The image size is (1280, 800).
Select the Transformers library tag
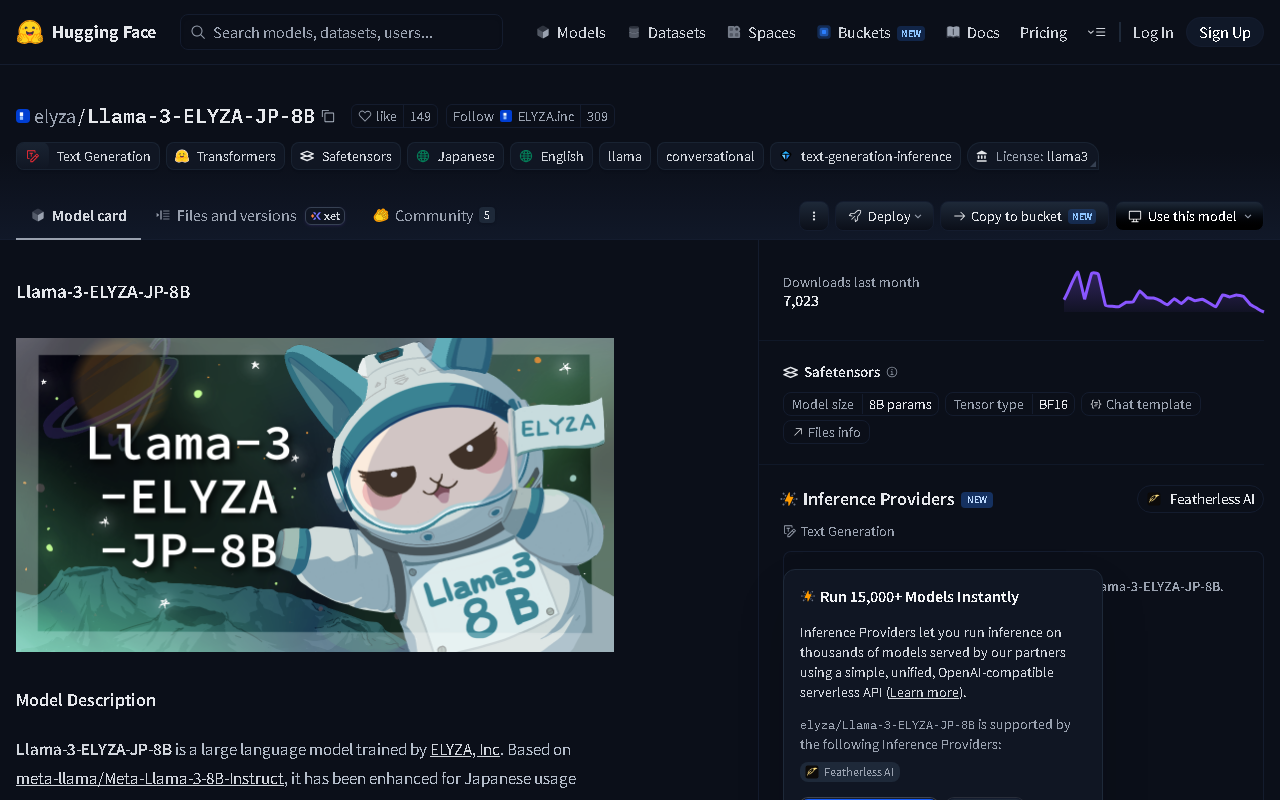click(x=225, y=156)
